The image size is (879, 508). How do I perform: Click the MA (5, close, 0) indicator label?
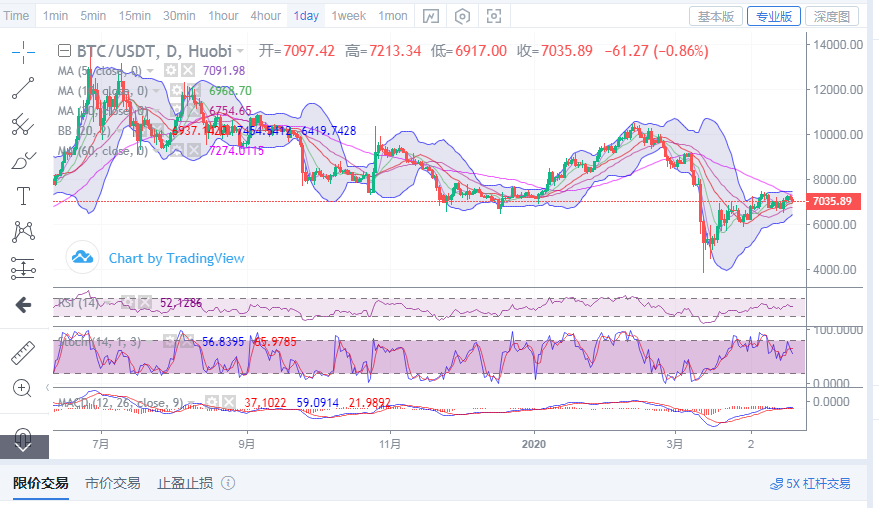click(x=99, y=71)
